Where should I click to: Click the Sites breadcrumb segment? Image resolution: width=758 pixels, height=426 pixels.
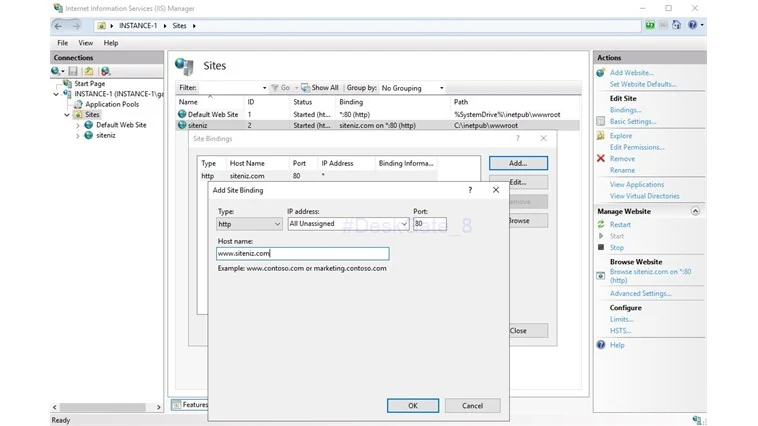179,26
